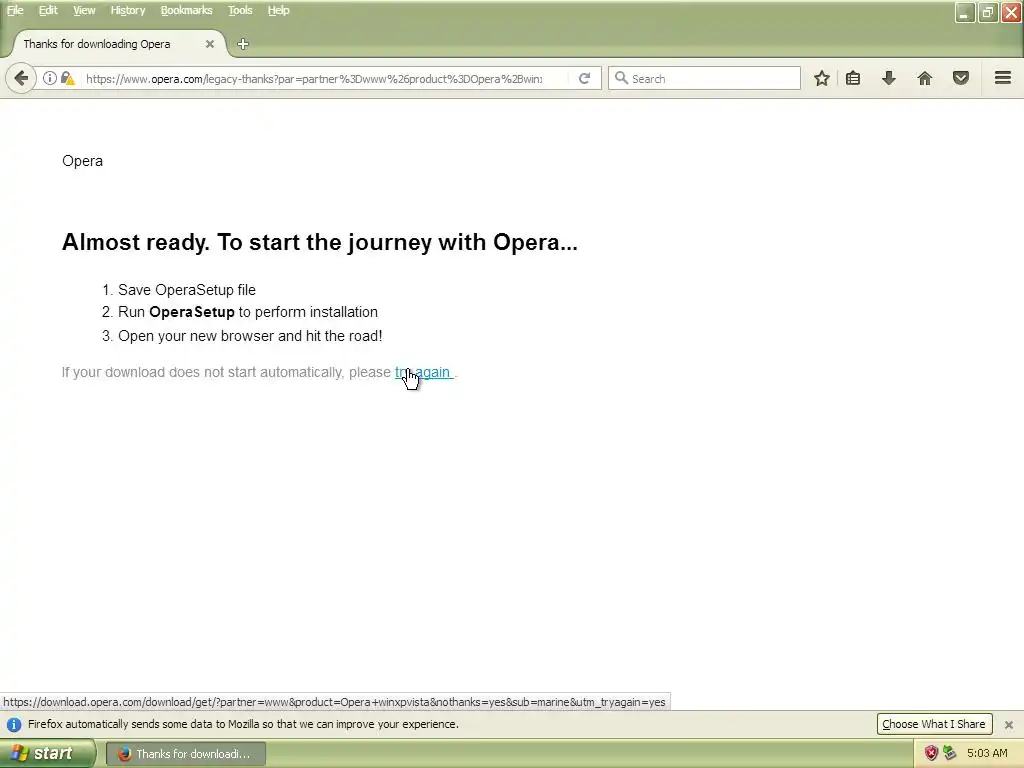Open the Bookmarks menu

[x=186, y=10]
